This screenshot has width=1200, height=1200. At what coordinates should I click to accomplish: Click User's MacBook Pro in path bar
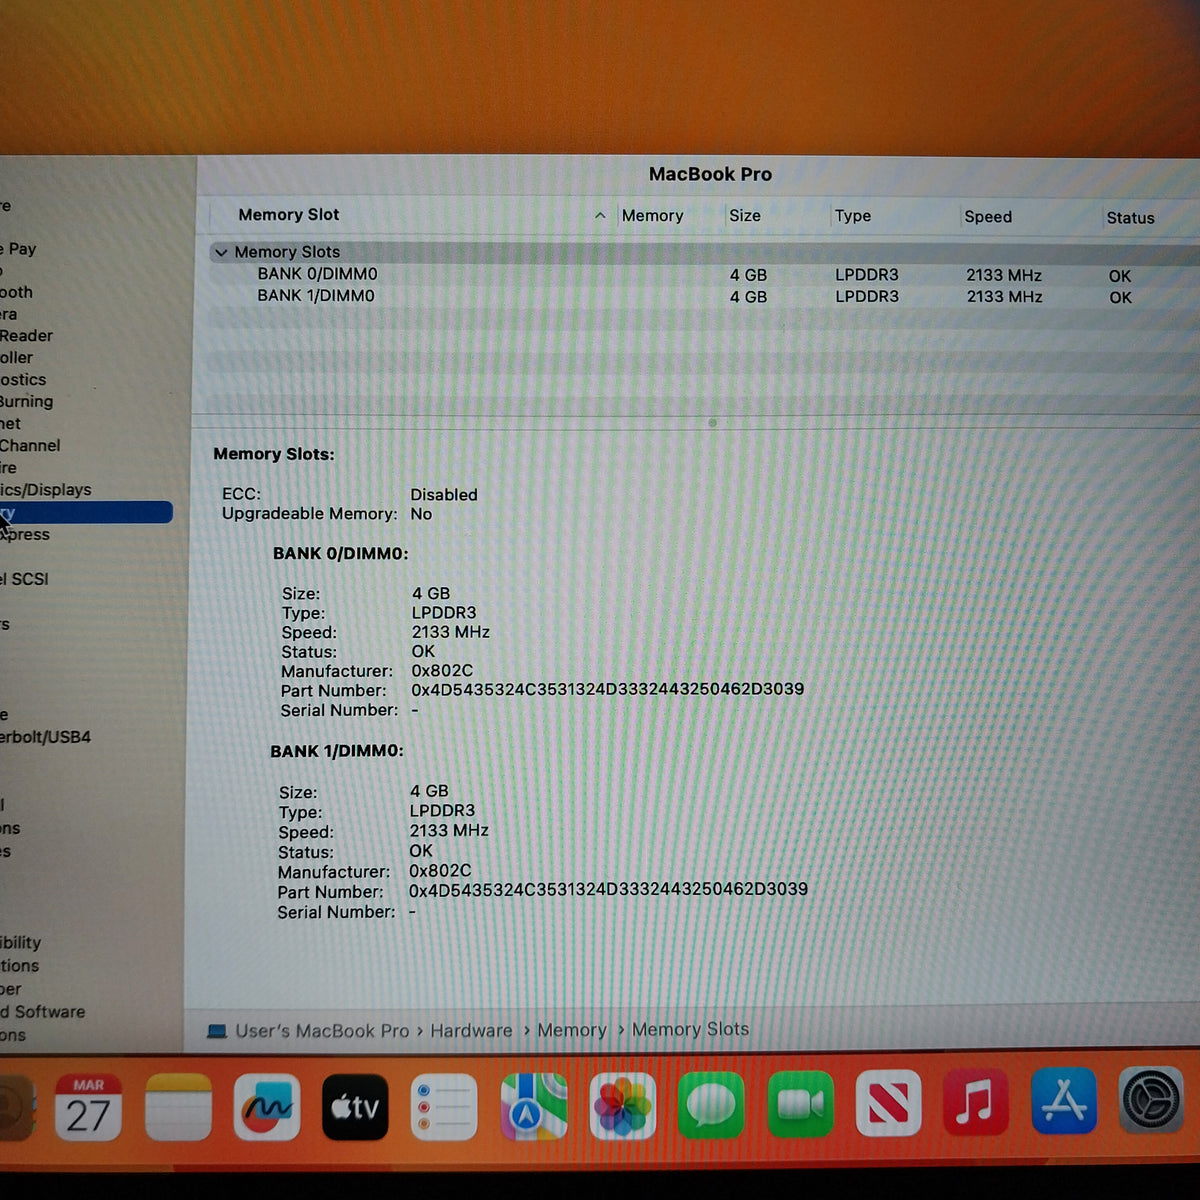point(322,1031)
